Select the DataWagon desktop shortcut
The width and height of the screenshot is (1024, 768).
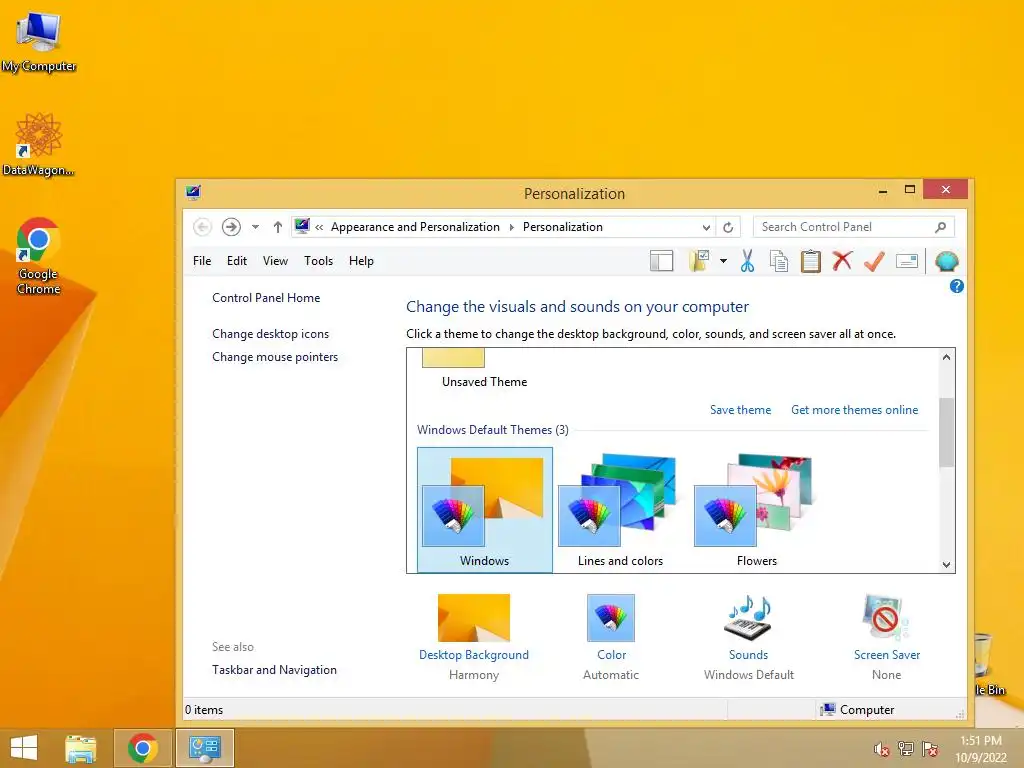click(39, 144)
